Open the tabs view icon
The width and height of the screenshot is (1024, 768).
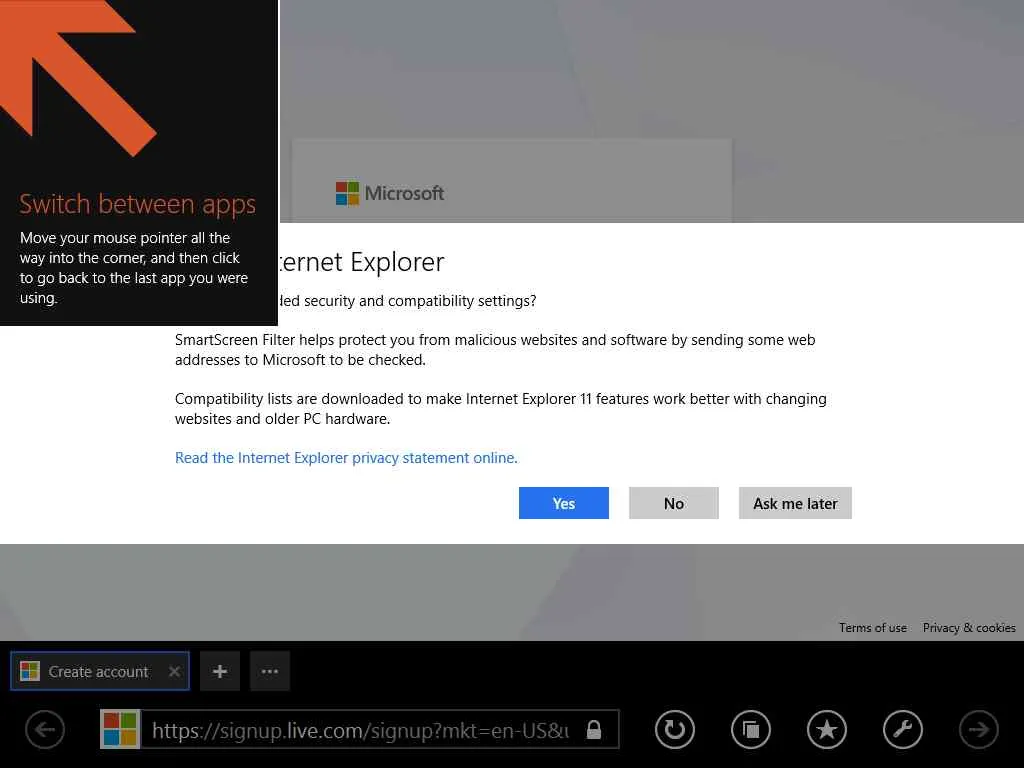point(751,729)
